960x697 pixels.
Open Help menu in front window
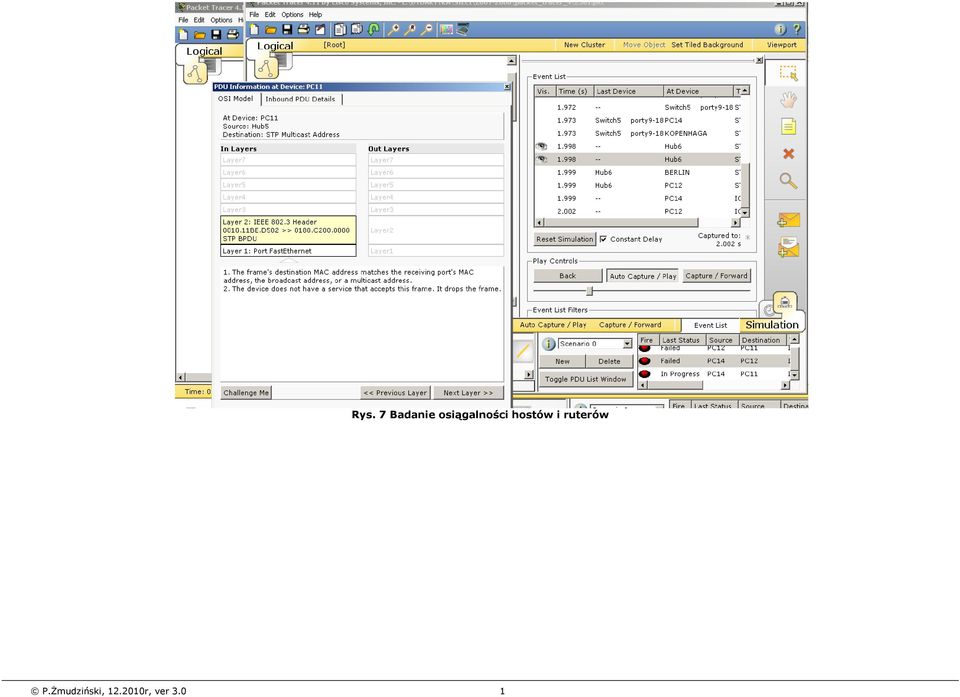[x=315, y=14]
